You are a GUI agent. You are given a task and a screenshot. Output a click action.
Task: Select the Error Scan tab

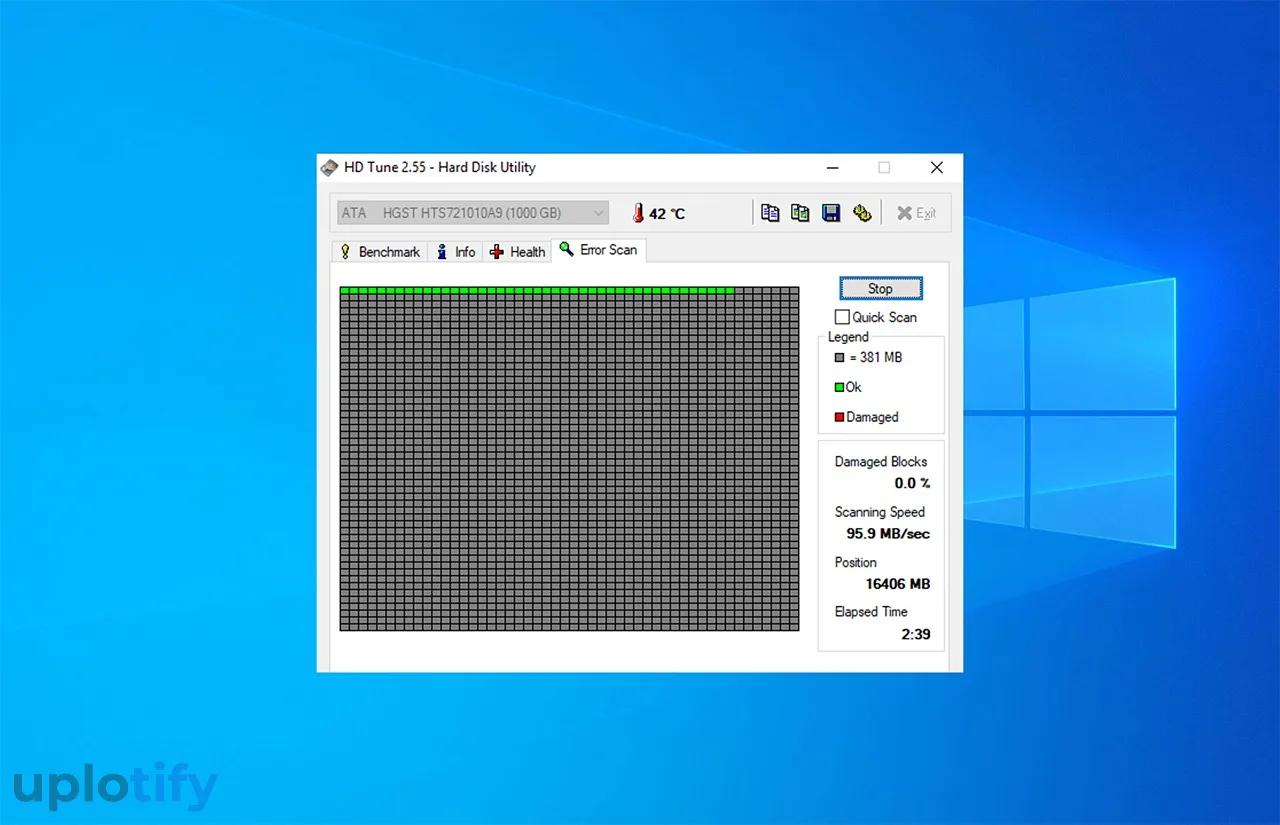click(599, 250)
